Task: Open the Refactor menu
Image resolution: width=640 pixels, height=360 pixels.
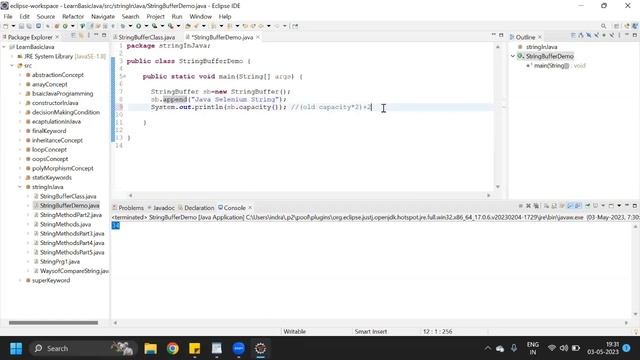Action: click(73, 16)
